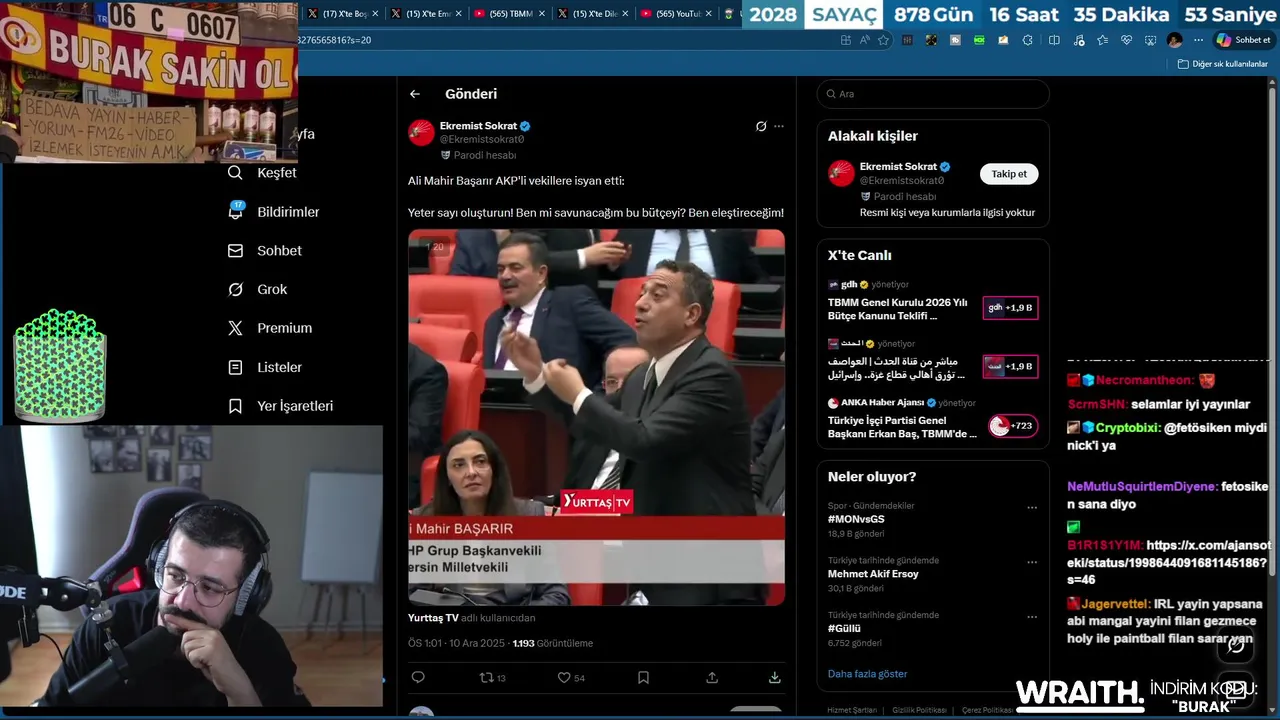This screenshot has width=1280, height=720.
Task: Click the share icon under post
Action: 712,677
